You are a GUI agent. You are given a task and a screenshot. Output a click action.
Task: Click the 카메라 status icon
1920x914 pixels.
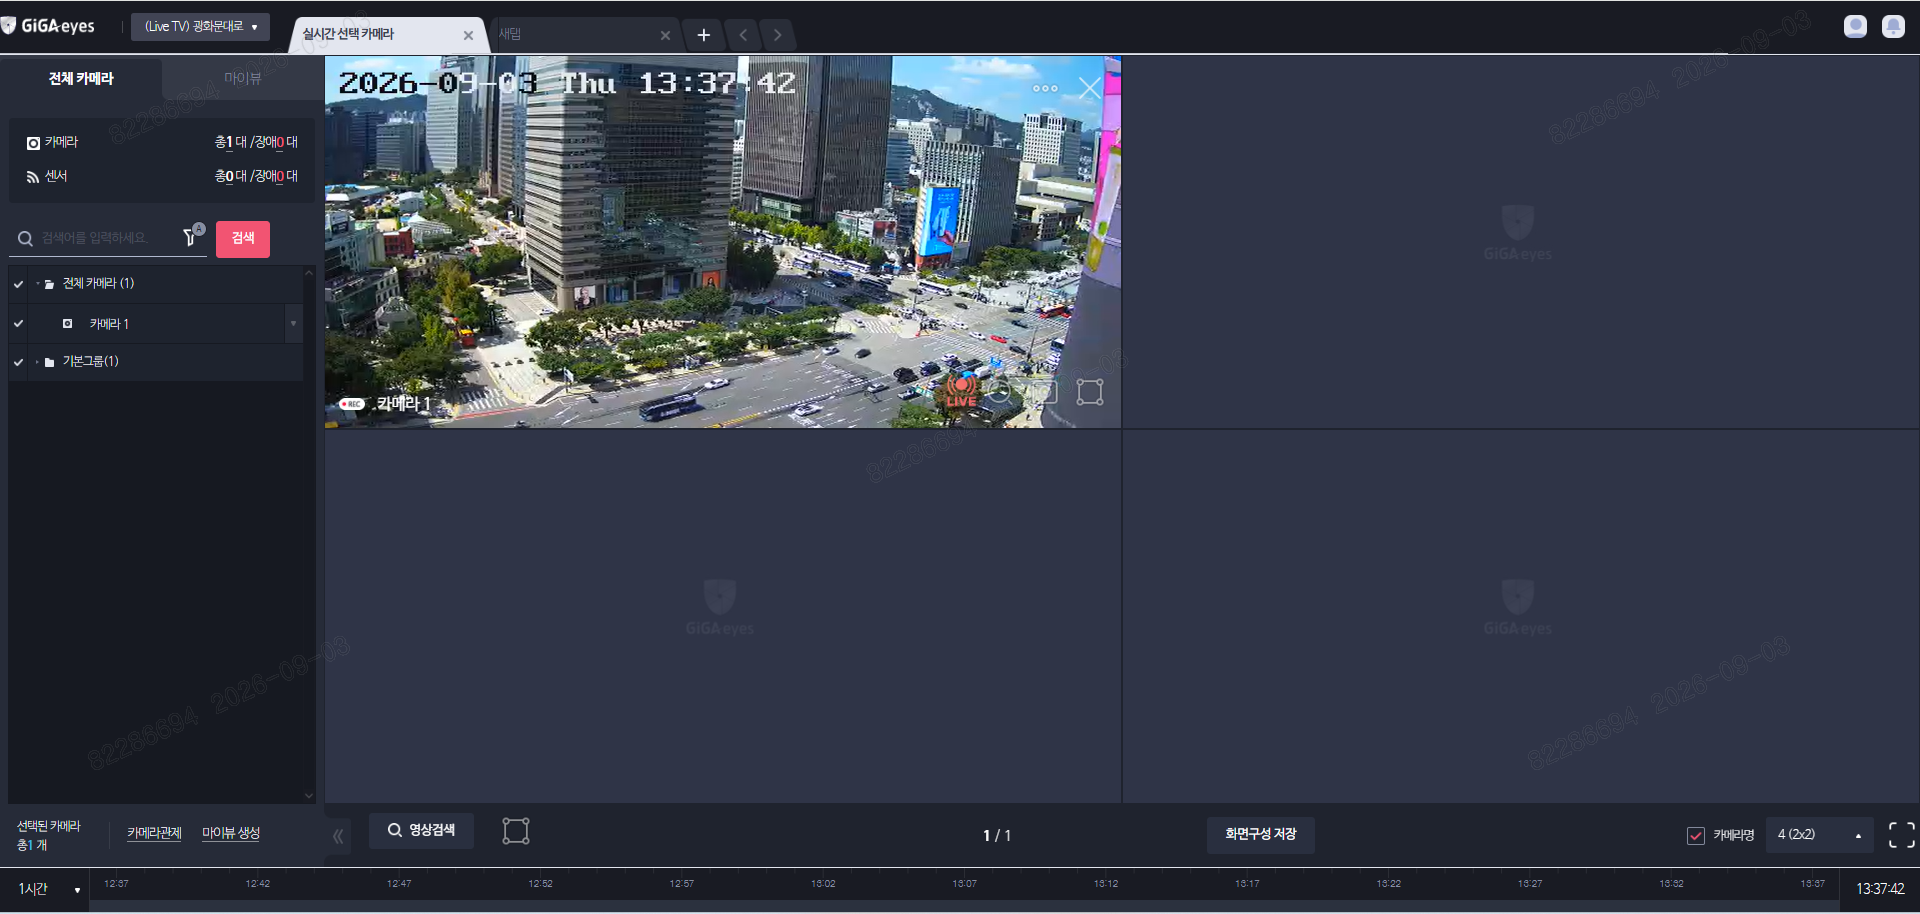point(33,143)
